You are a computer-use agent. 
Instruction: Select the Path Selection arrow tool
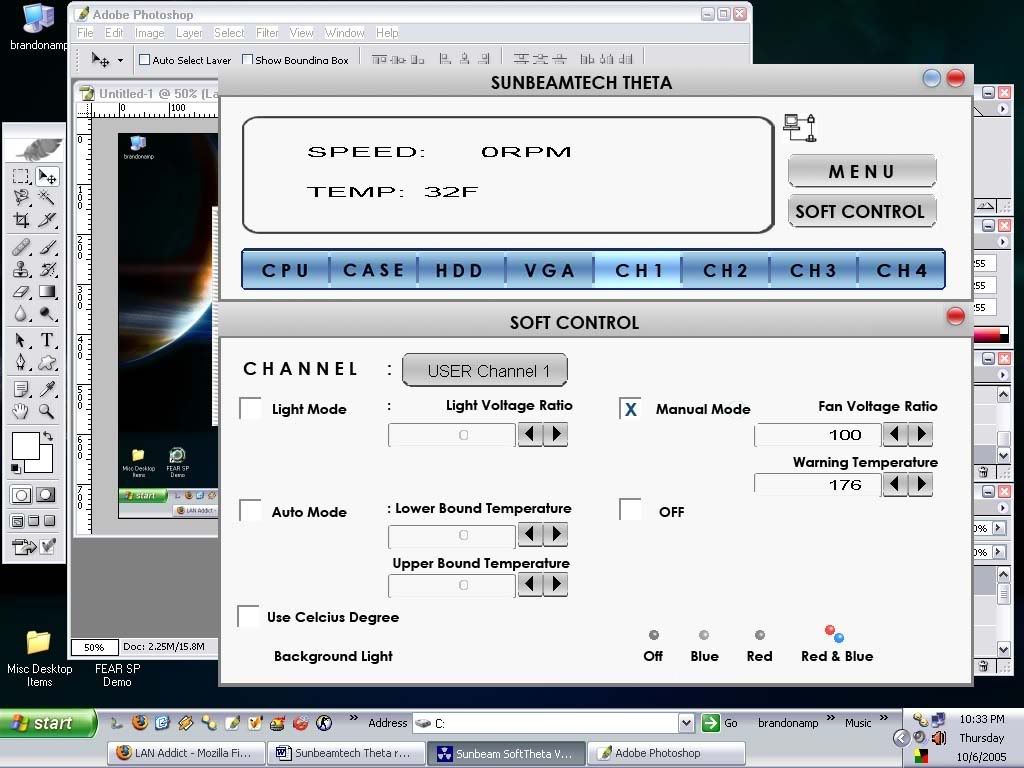21,340
